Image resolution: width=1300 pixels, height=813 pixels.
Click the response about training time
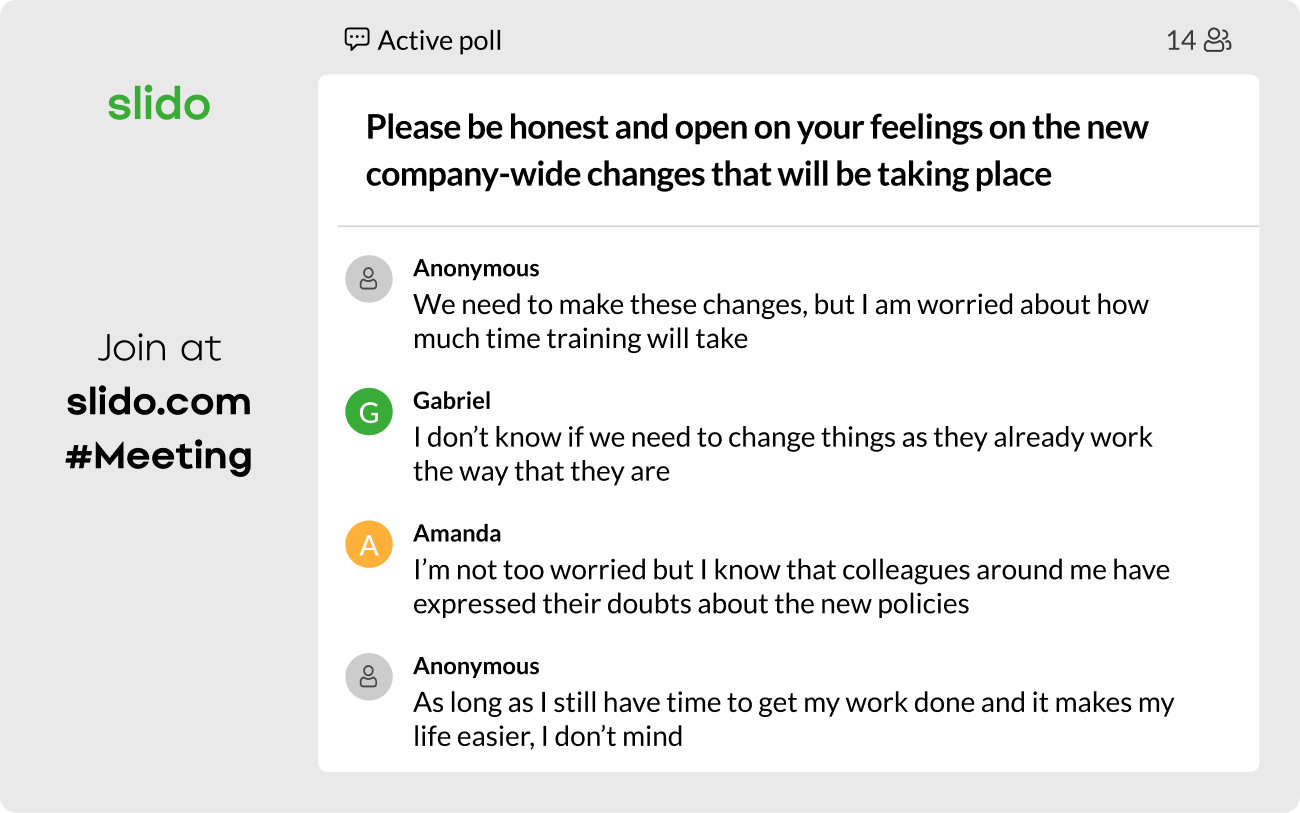coord(780,321)
